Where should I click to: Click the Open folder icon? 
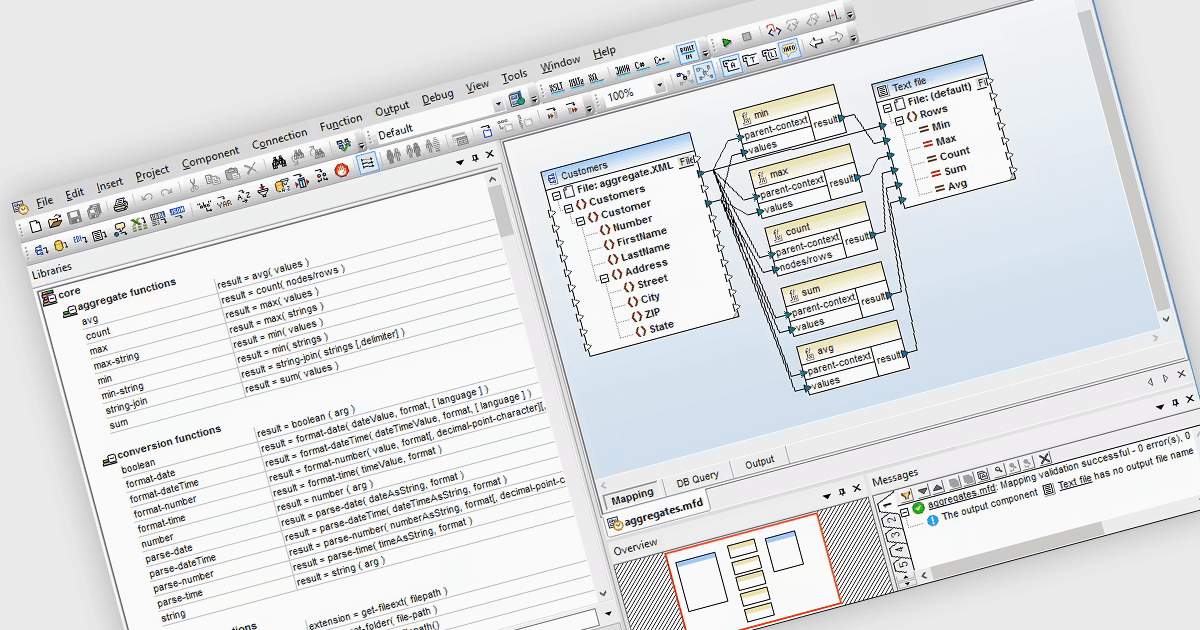[x=55, y=220]
